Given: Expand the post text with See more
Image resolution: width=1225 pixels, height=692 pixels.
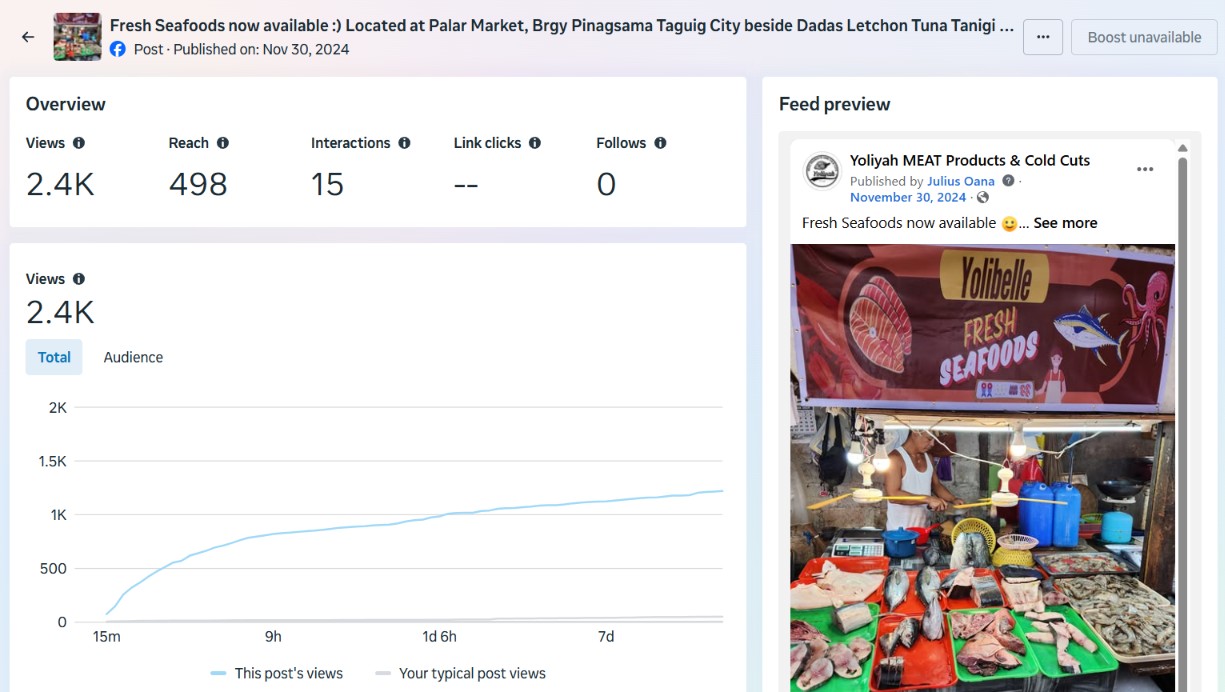Looking at the screenshot, I should [1065, 223].
